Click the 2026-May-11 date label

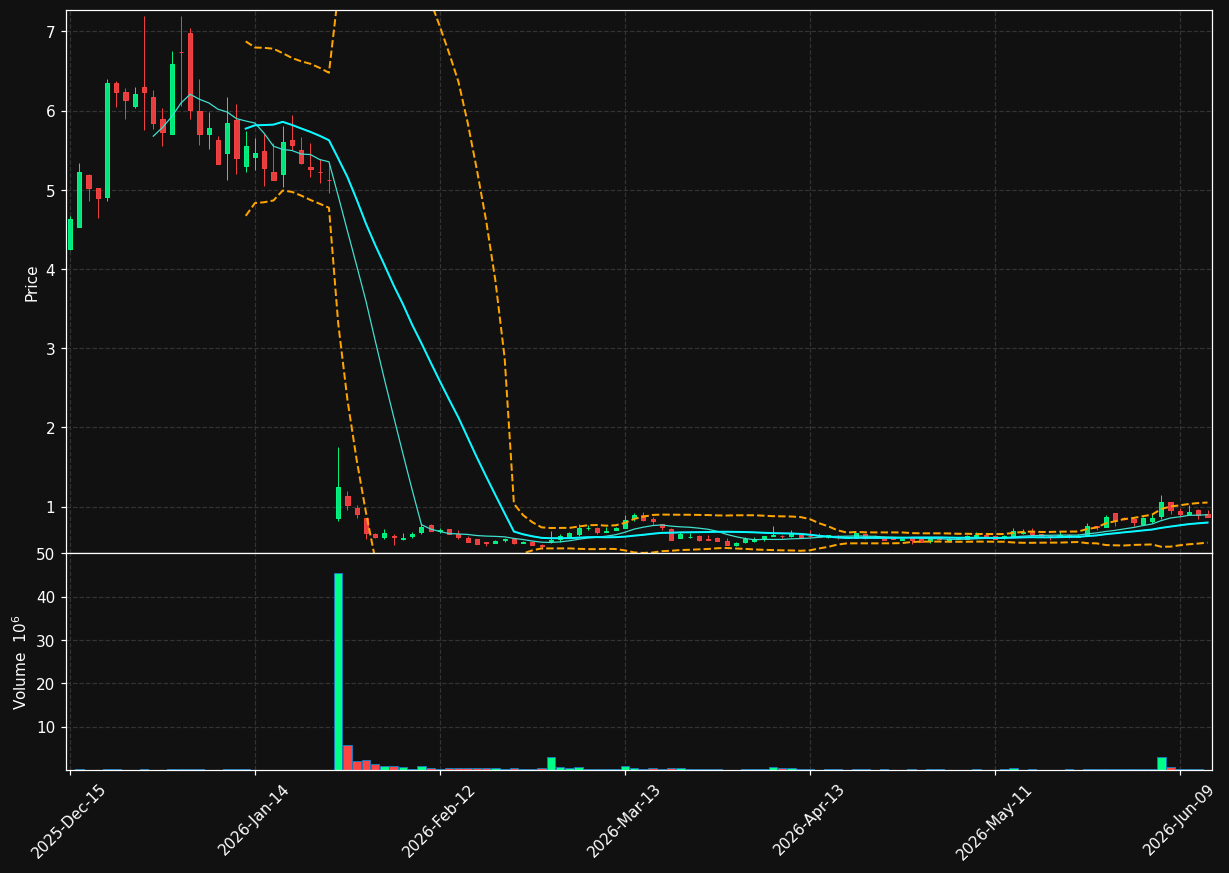click(x=994, y=821)
